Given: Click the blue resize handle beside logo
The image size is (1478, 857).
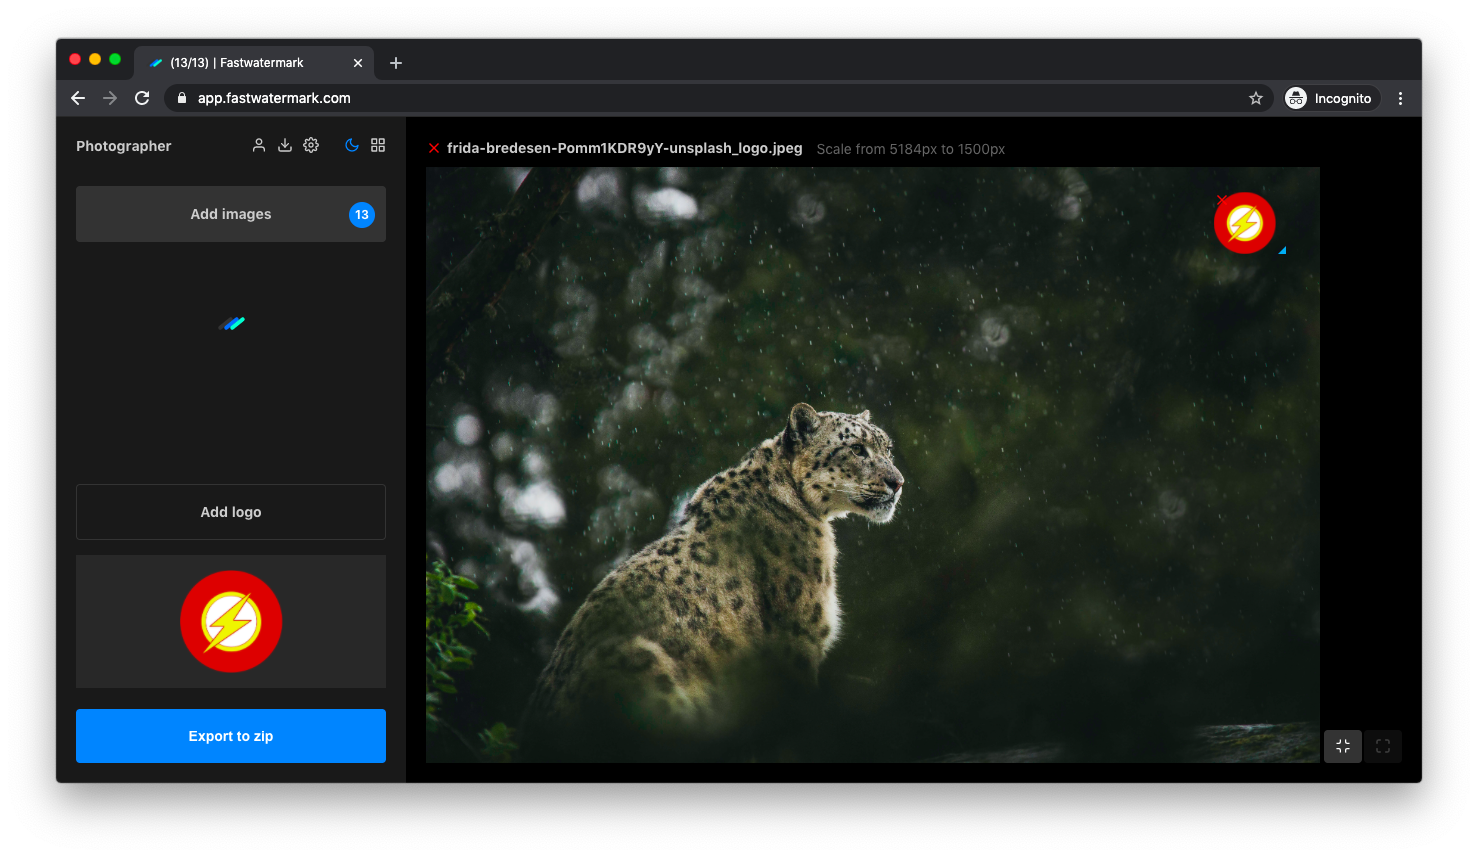Looking at the screenshot, I should tap(1282, 250).
